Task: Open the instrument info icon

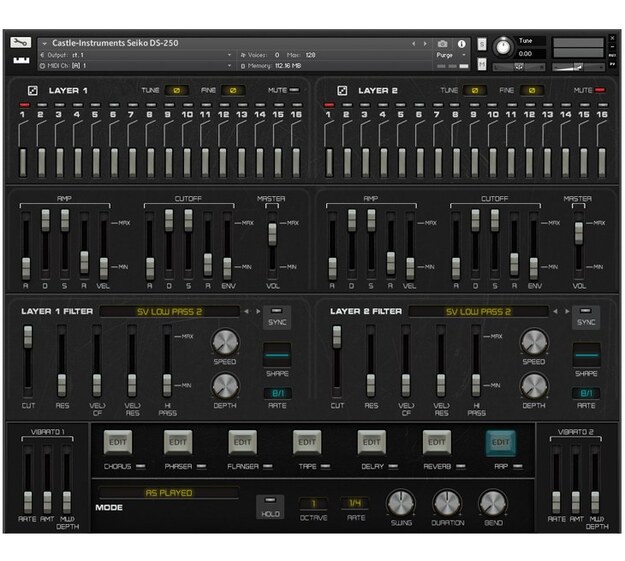Action: click(462, 43)
